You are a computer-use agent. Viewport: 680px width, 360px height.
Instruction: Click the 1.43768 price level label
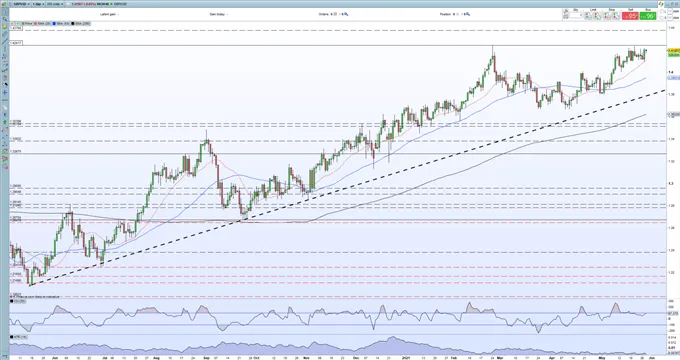(16, 28)
